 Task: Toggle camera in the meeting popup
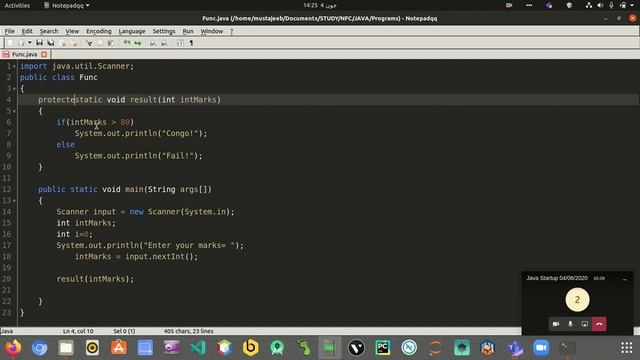coord(556,324)
